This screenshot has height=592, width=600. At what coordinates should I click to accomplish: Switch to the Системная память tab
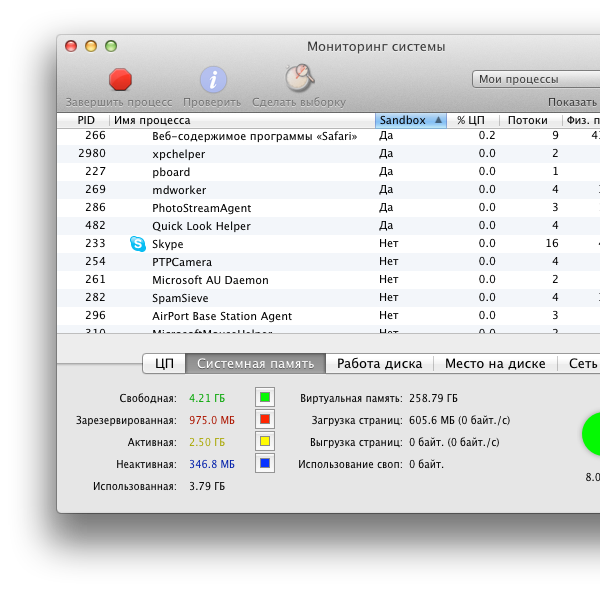coord(256,364)
